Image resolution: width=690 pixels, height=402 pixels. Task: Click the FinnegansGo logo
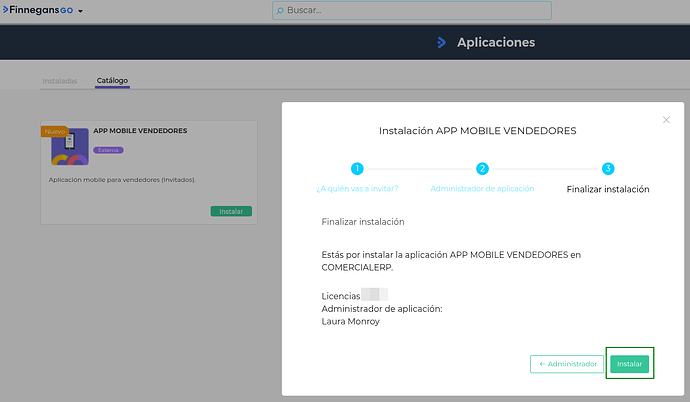(38, 10)
